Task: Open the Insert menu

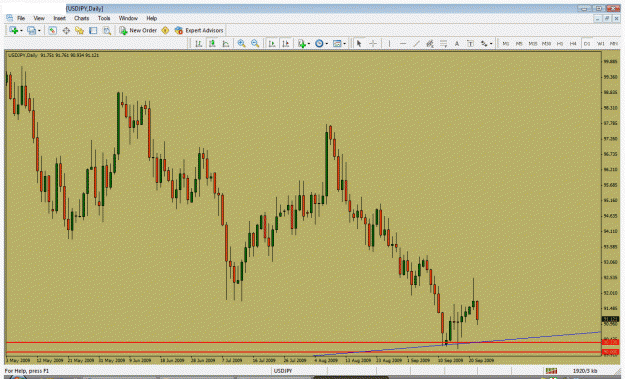Action: 59,18
